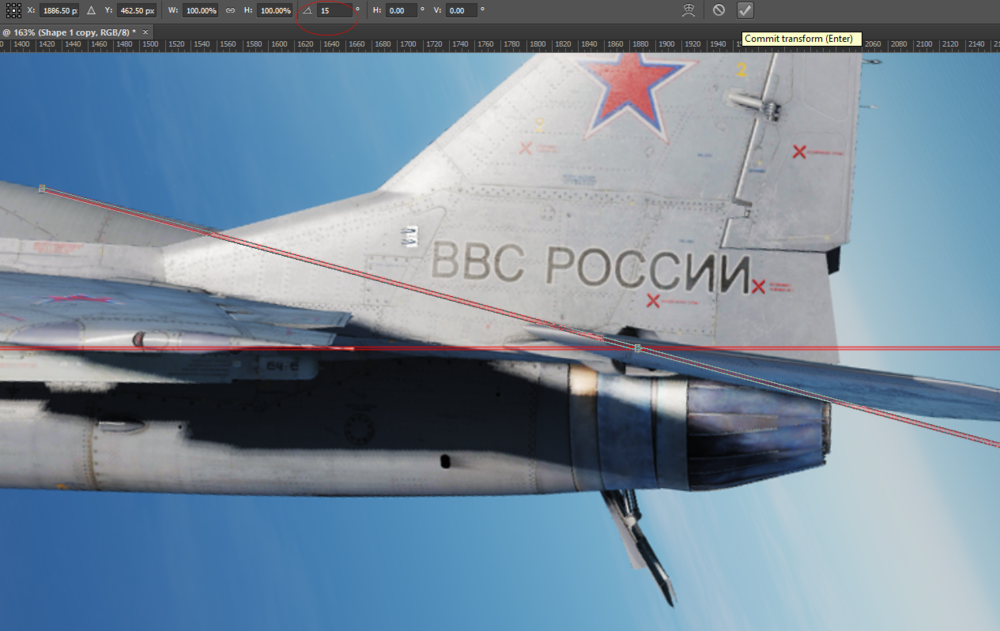This screenshot has height=631, width=1000.
Task: Click the vertical skew V field
Action: click(461, 10)
